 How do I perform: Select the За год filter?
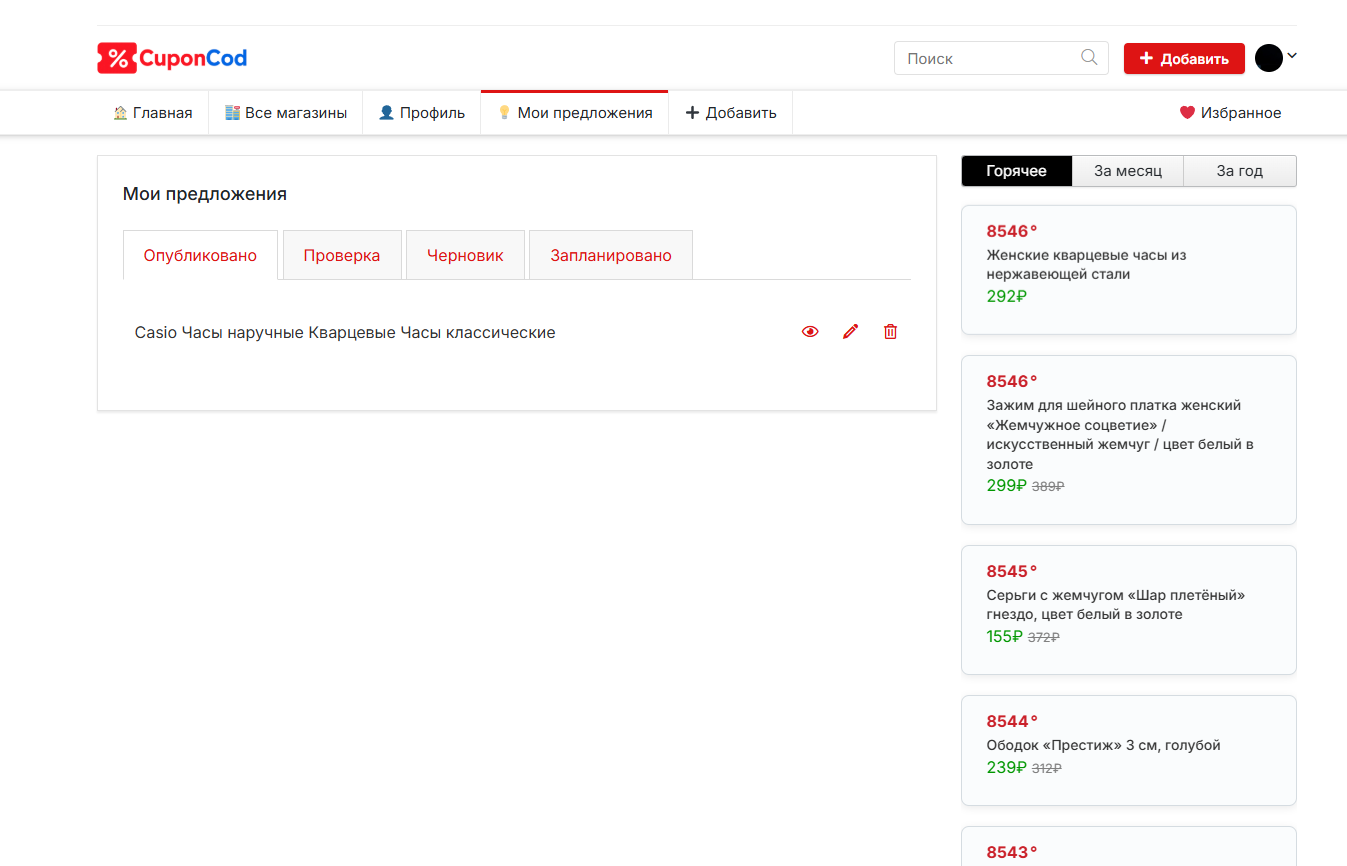coord(1239,171)
